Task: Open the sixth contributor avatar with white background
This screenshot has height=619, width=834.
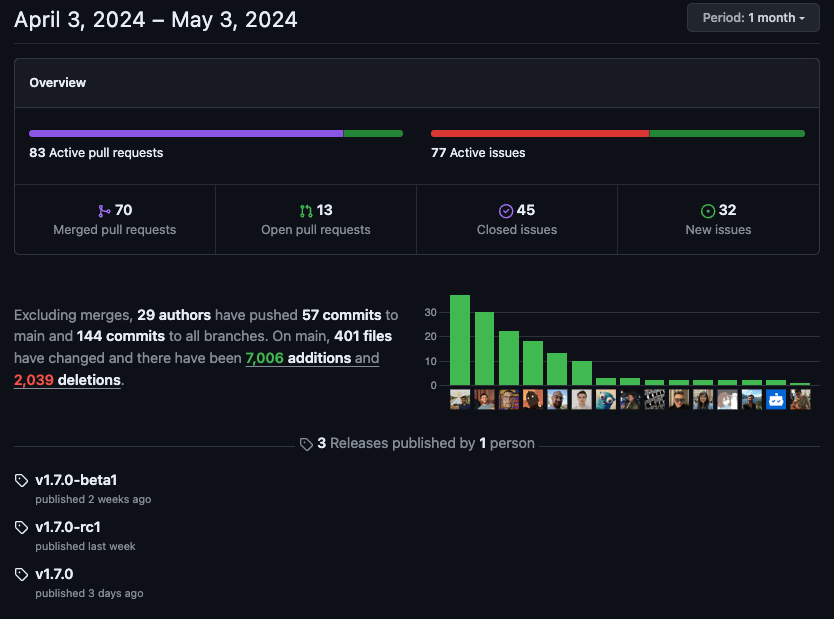Action: point(581,399)
